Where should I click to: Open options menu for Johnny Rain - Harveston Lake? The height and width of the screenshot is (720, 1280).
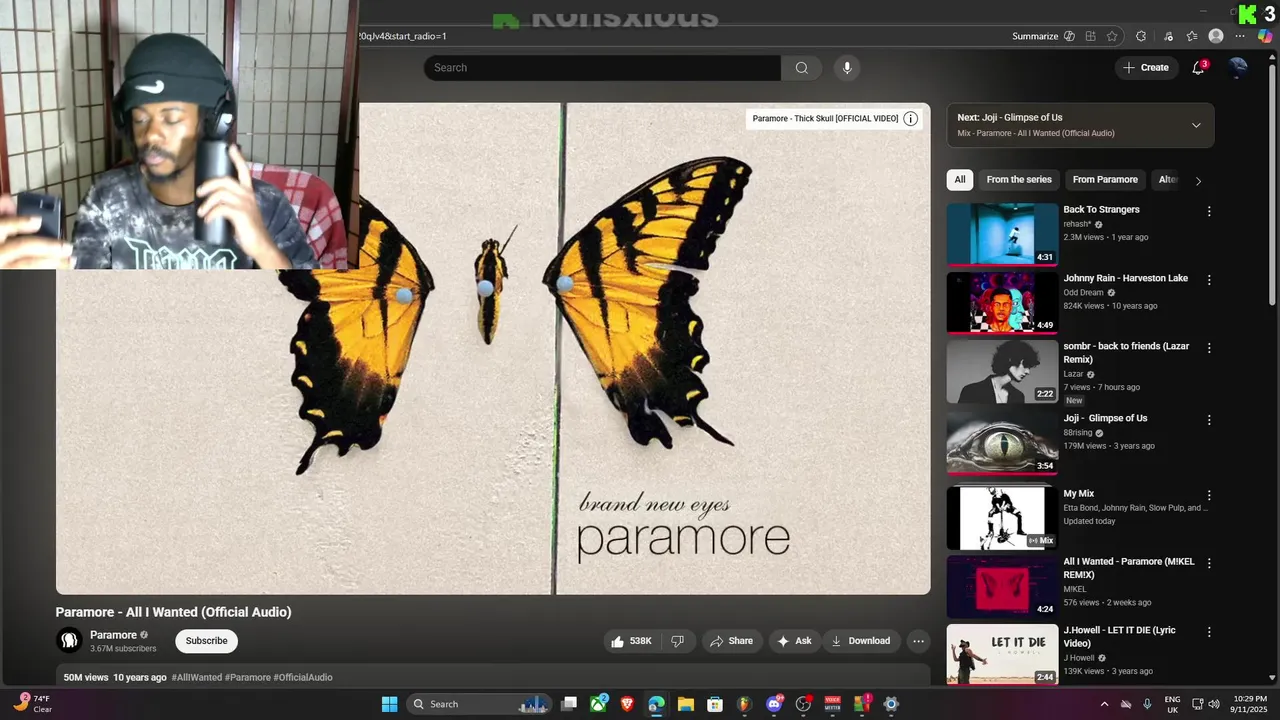tap(1209, 280)
